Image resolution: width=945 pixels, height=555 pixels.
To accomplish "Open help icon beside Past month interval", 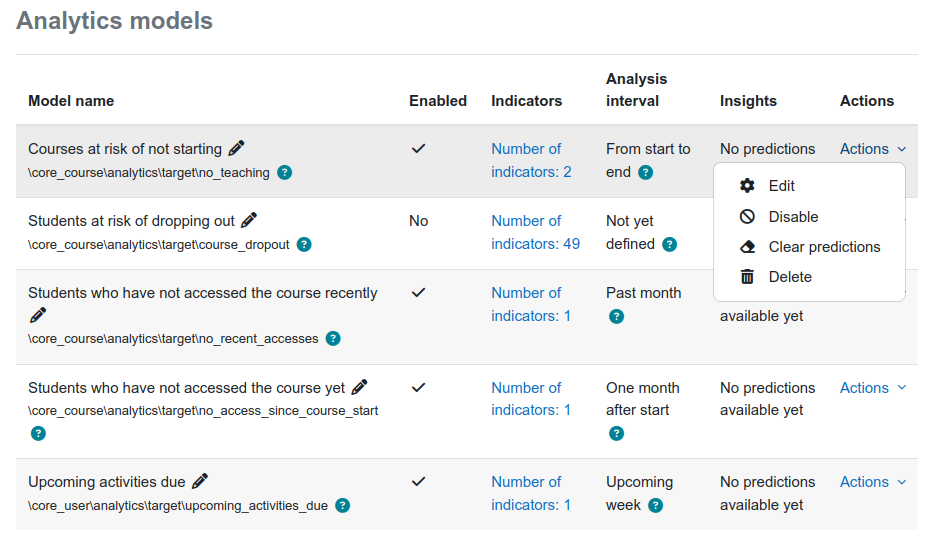I will click(x=616, y=316).
